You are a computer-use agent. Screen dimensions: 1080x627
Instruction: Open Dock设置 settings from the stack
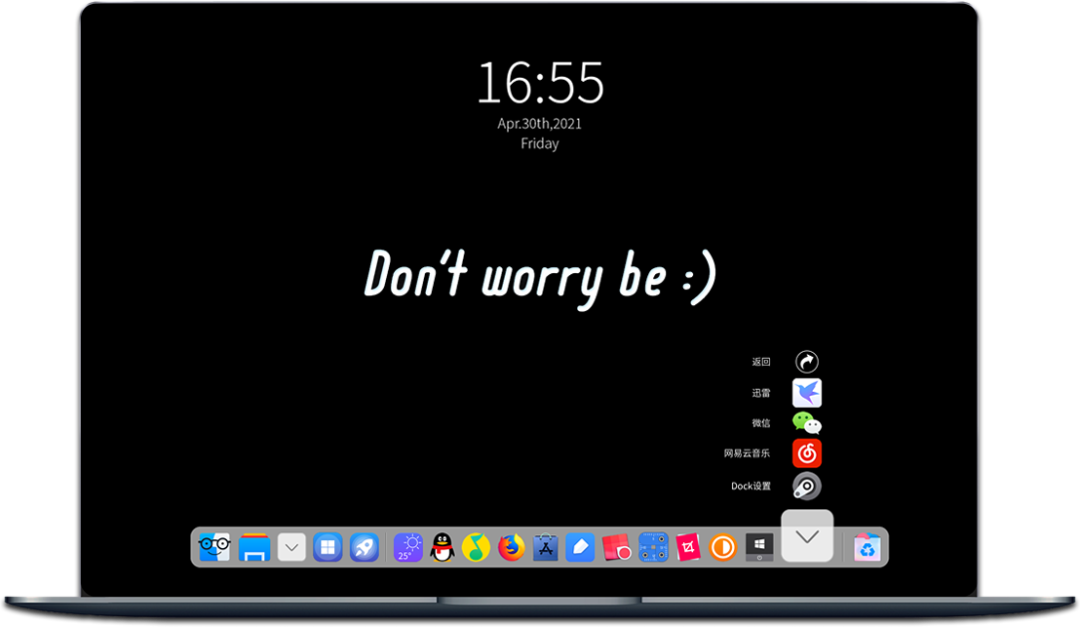pyautogui.click(x=806, y=486)
